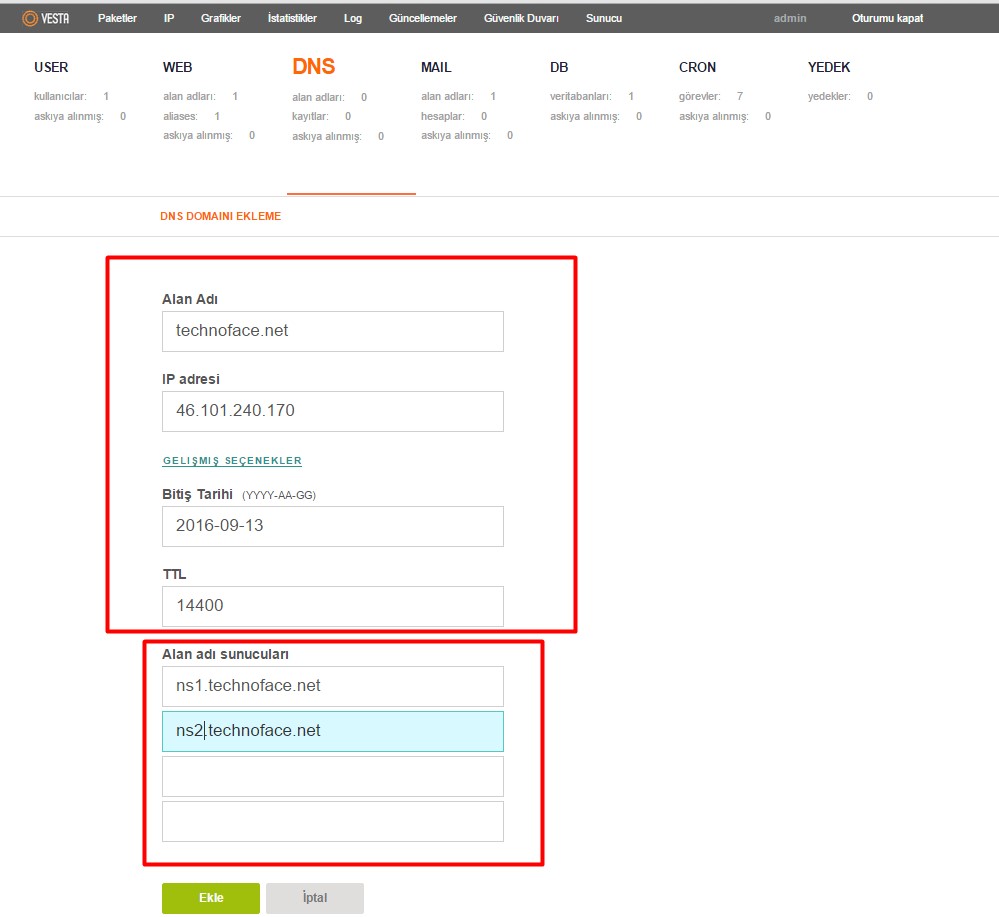
Task: Go to the YEDEK tab
Action: click(829, 68)
